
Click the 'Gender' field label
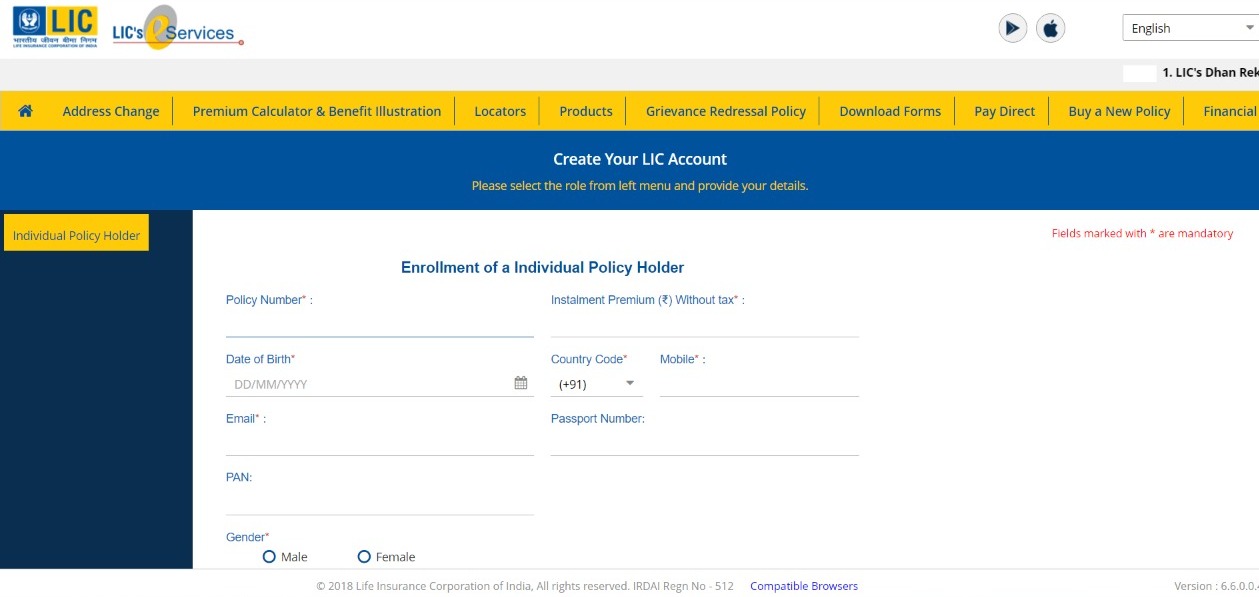[x=248, y=537]
